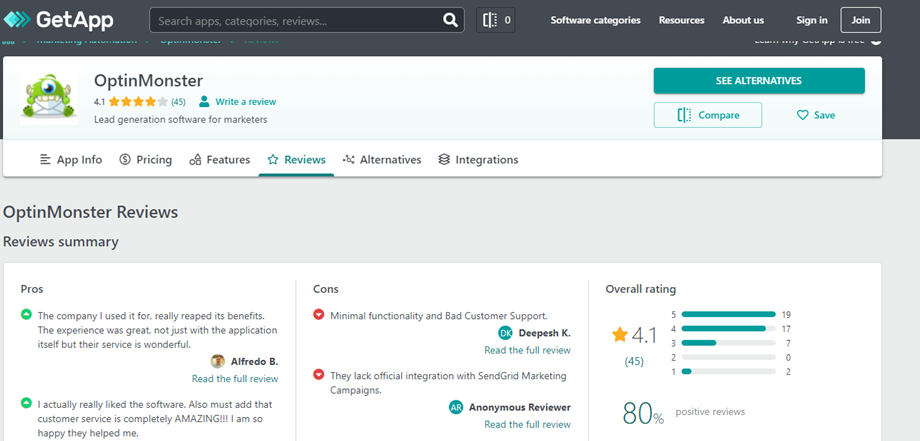
Task: Click the (45) reviews count in header
Action: [178, 101]
